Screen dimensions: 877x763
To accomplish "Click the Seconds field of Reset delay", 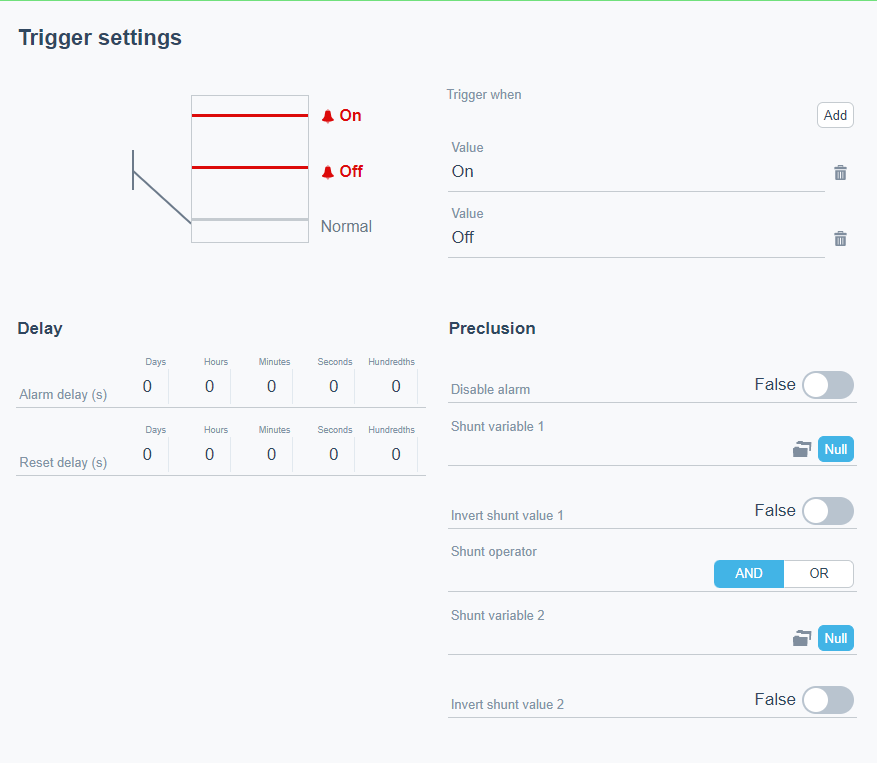I will (x=334, y=454).
